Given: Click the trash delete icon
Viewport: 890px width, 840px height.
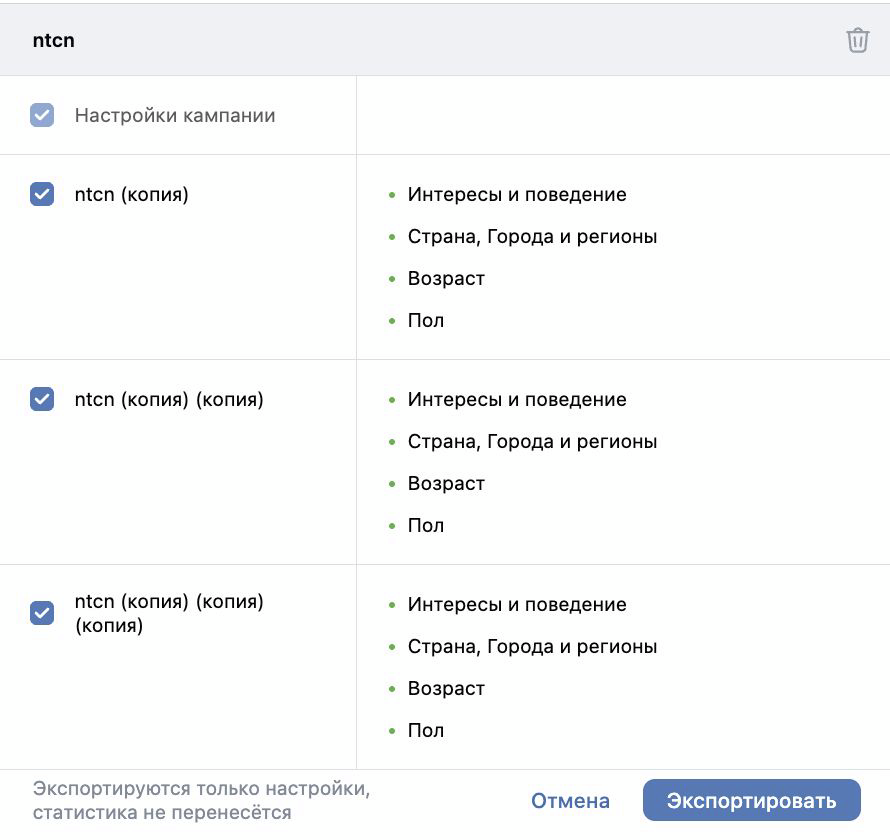Looking at the screenshot, I should pos(858,40).
